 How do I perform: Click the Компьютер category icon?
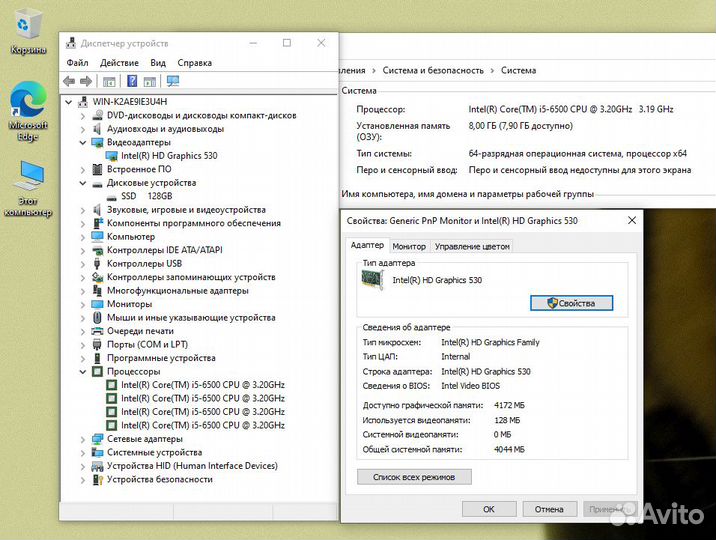(x=97, y=236)
